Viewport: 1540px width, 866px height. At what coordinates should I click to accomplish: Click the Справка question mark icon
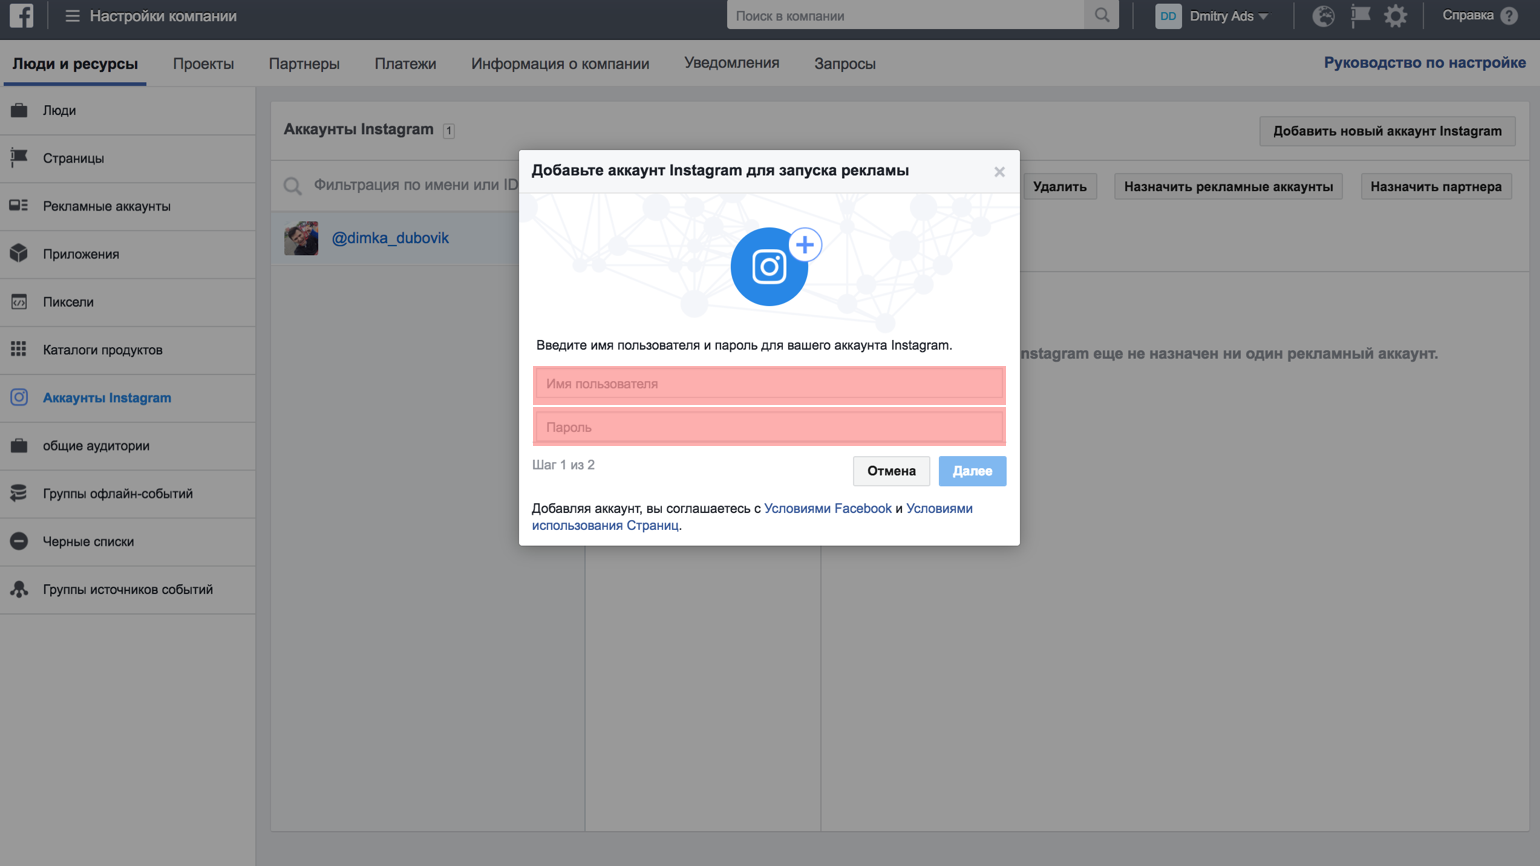(x=1509, y=16)
